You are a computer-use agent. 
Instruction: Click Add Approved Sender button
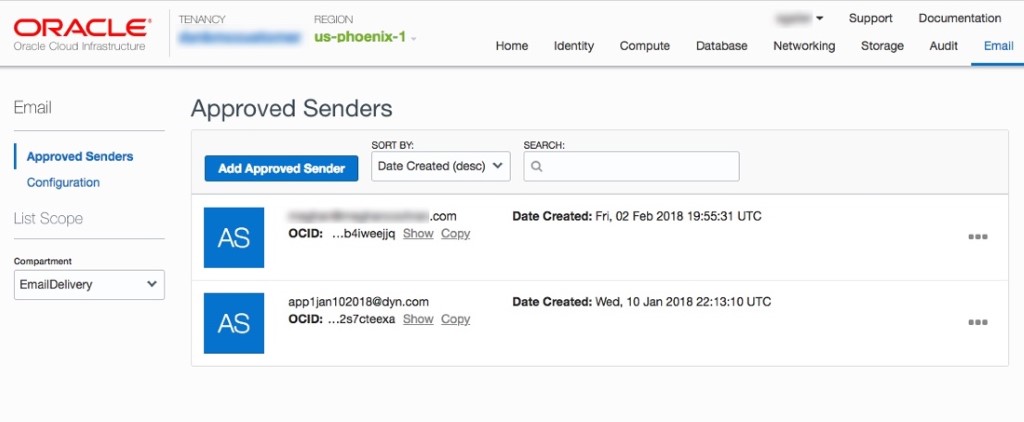click(x=281, y=169)
